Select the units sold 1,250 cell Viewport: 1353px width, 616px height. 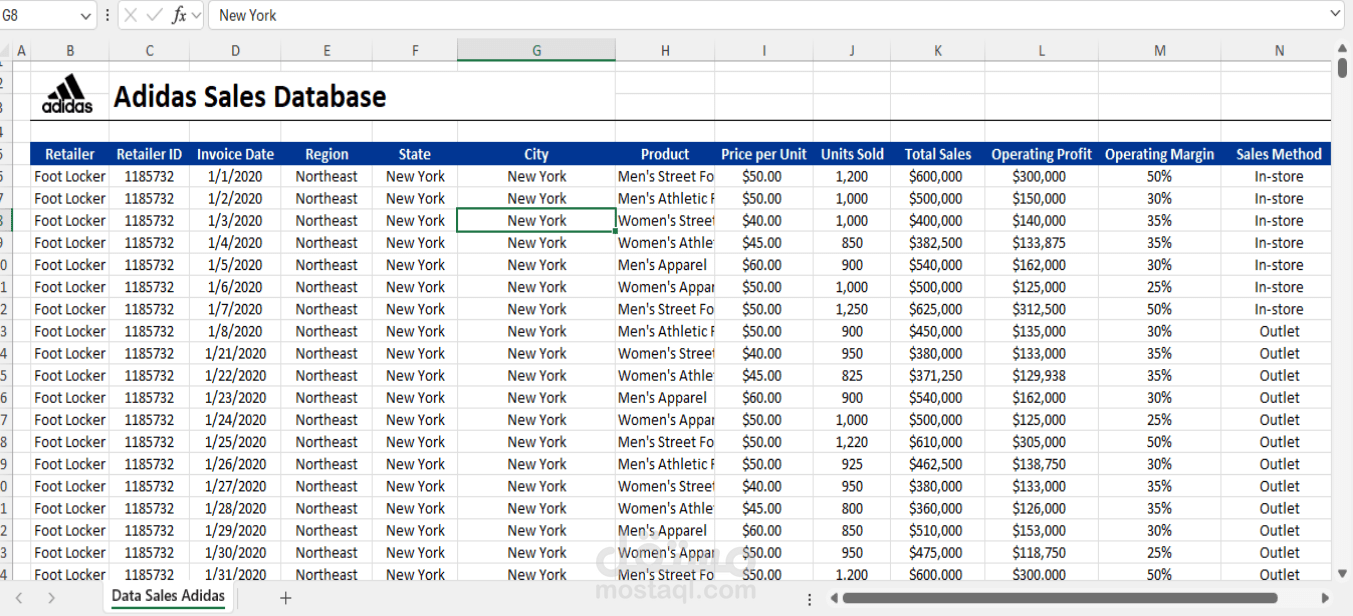pos(852,309)
